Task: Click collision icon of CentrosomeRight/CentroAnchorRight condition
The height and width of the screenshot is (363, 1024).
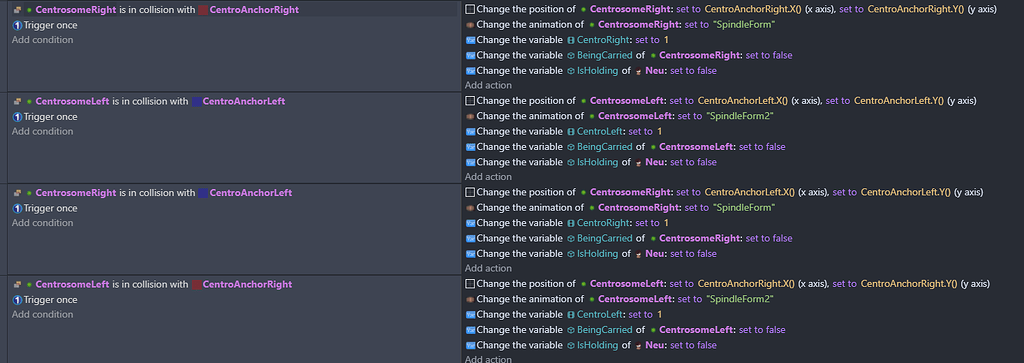Action: click(x=18, y=10)
